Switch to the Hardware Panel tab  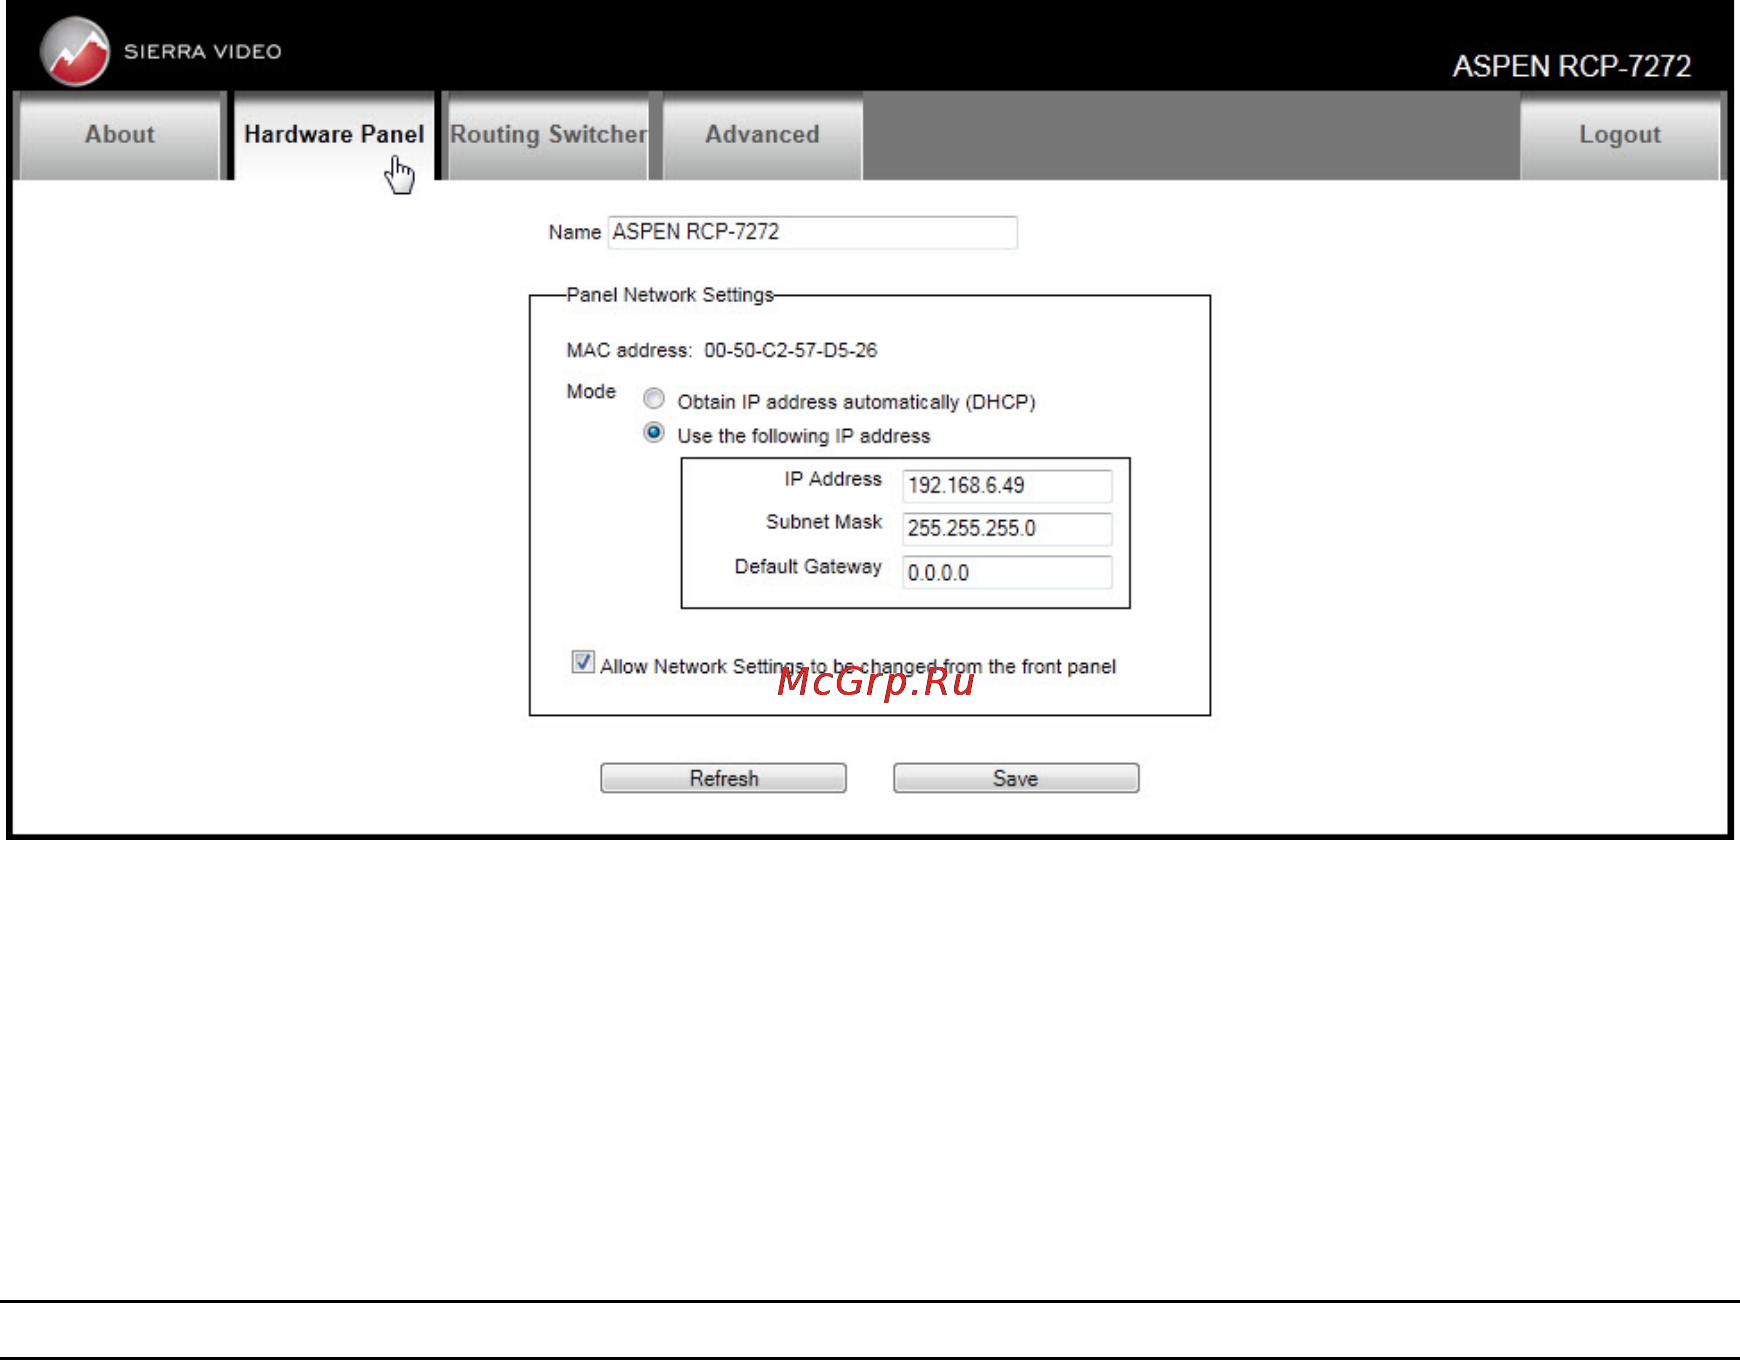coord(334,135)
